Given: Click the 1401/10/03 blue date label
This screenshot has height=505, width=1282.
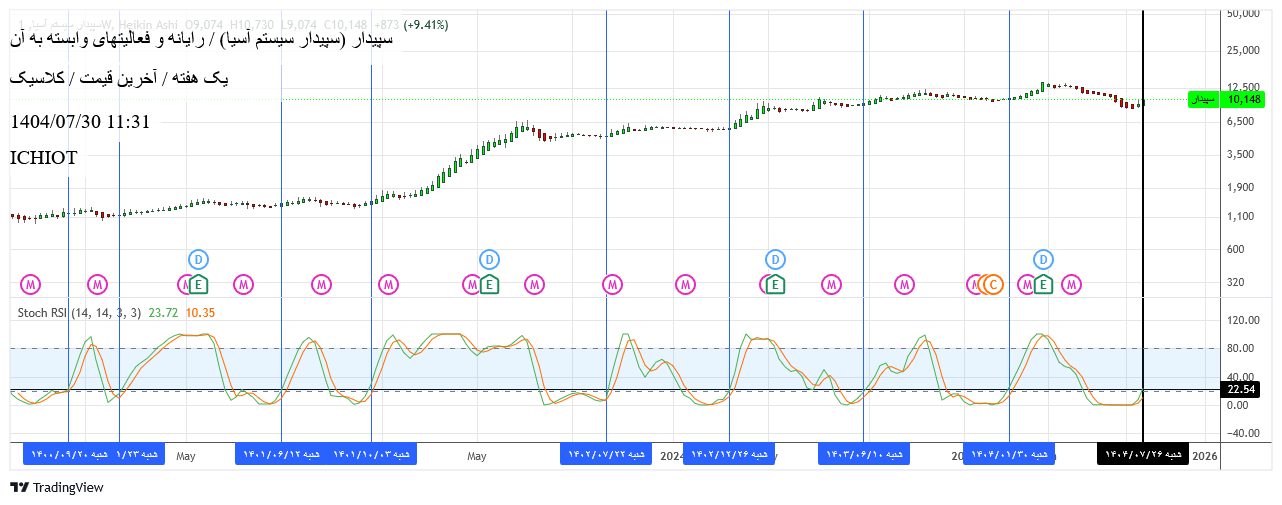Looking at the screenshot, I should pyautogui.click(x=372, y=455).
